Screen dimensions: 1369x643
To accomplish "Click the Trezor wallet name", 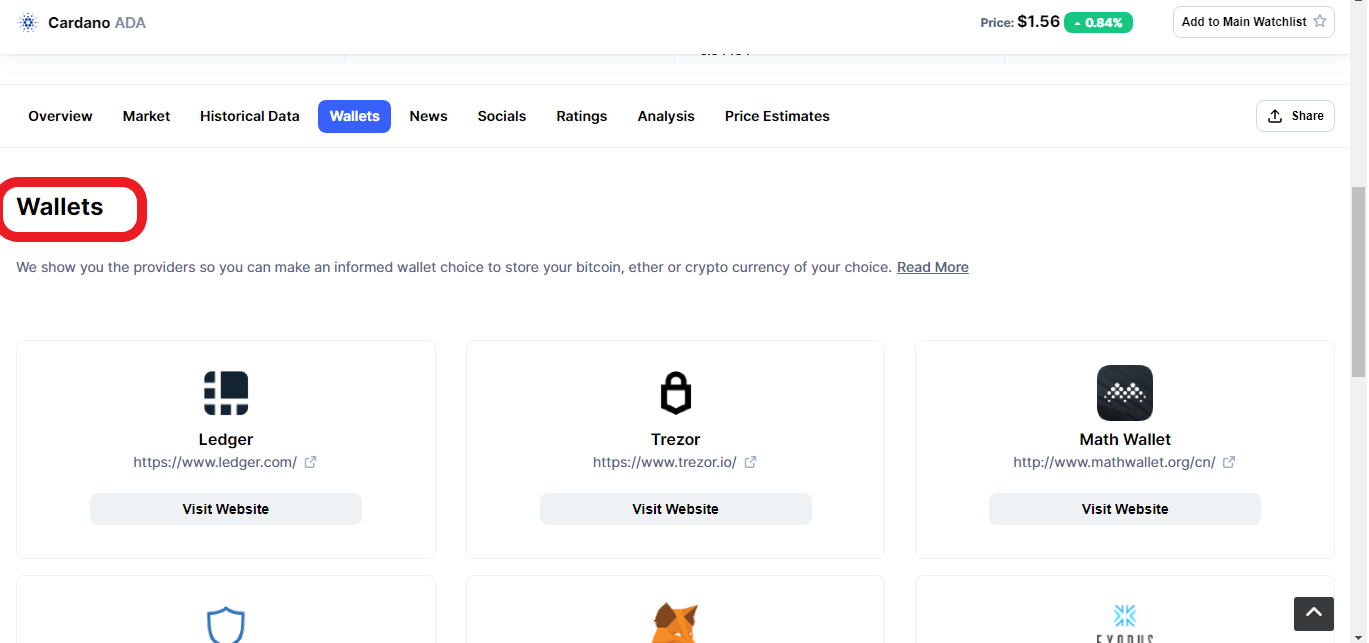I will pos(675,439).
